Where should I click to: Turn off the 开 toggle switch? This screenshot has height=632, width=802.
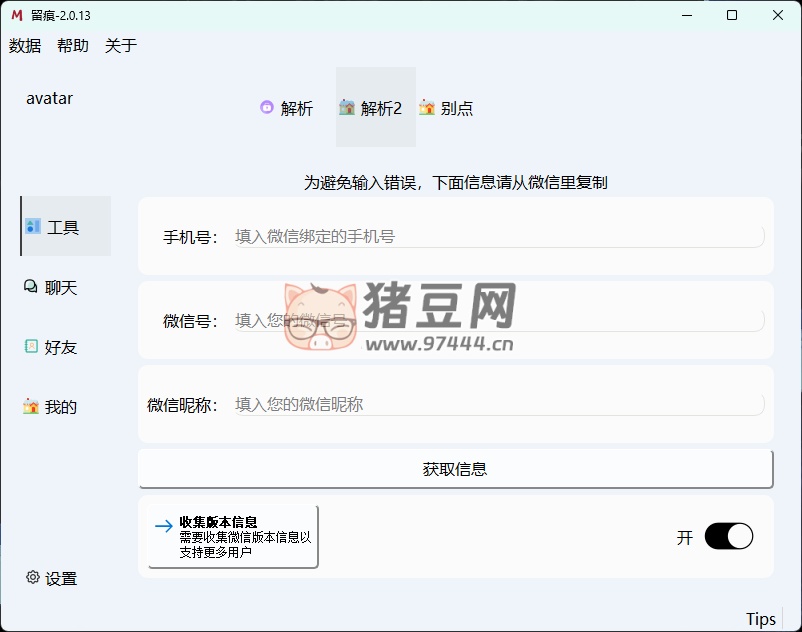pyautogui.click(x=728, y=537)
